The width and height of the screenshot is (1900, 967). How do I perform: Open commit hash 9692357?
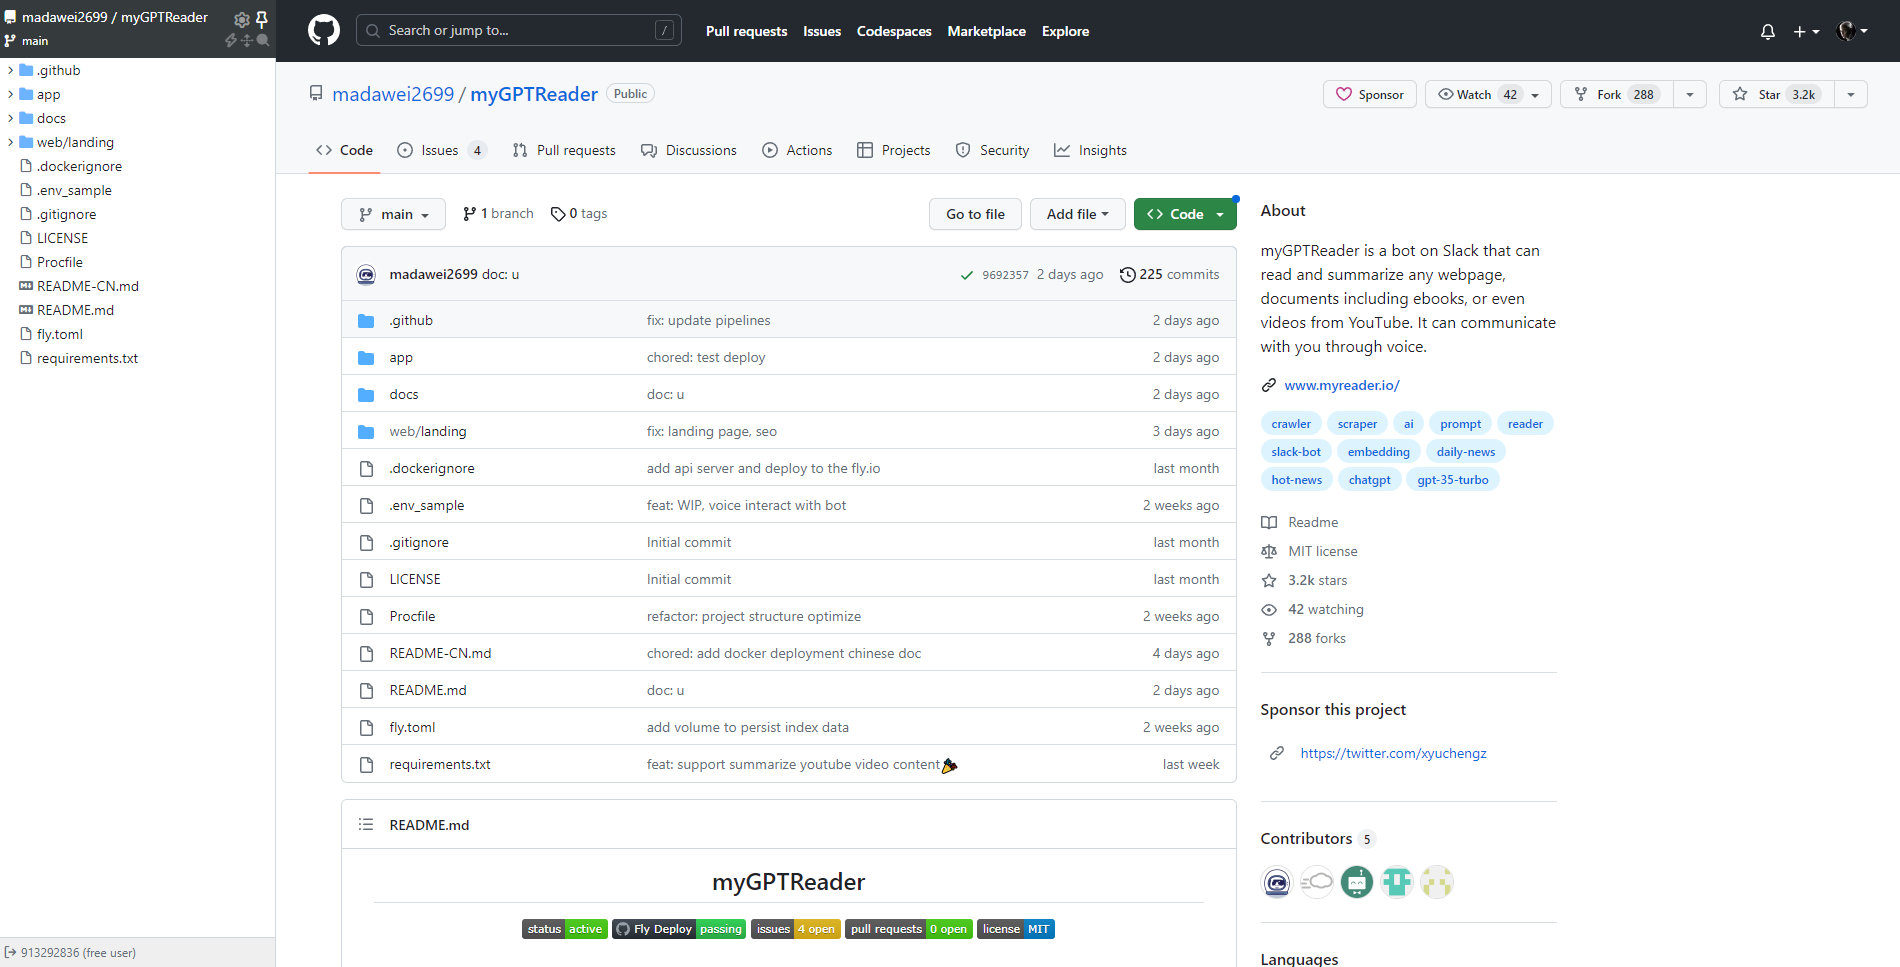[x=1005, y=275]
